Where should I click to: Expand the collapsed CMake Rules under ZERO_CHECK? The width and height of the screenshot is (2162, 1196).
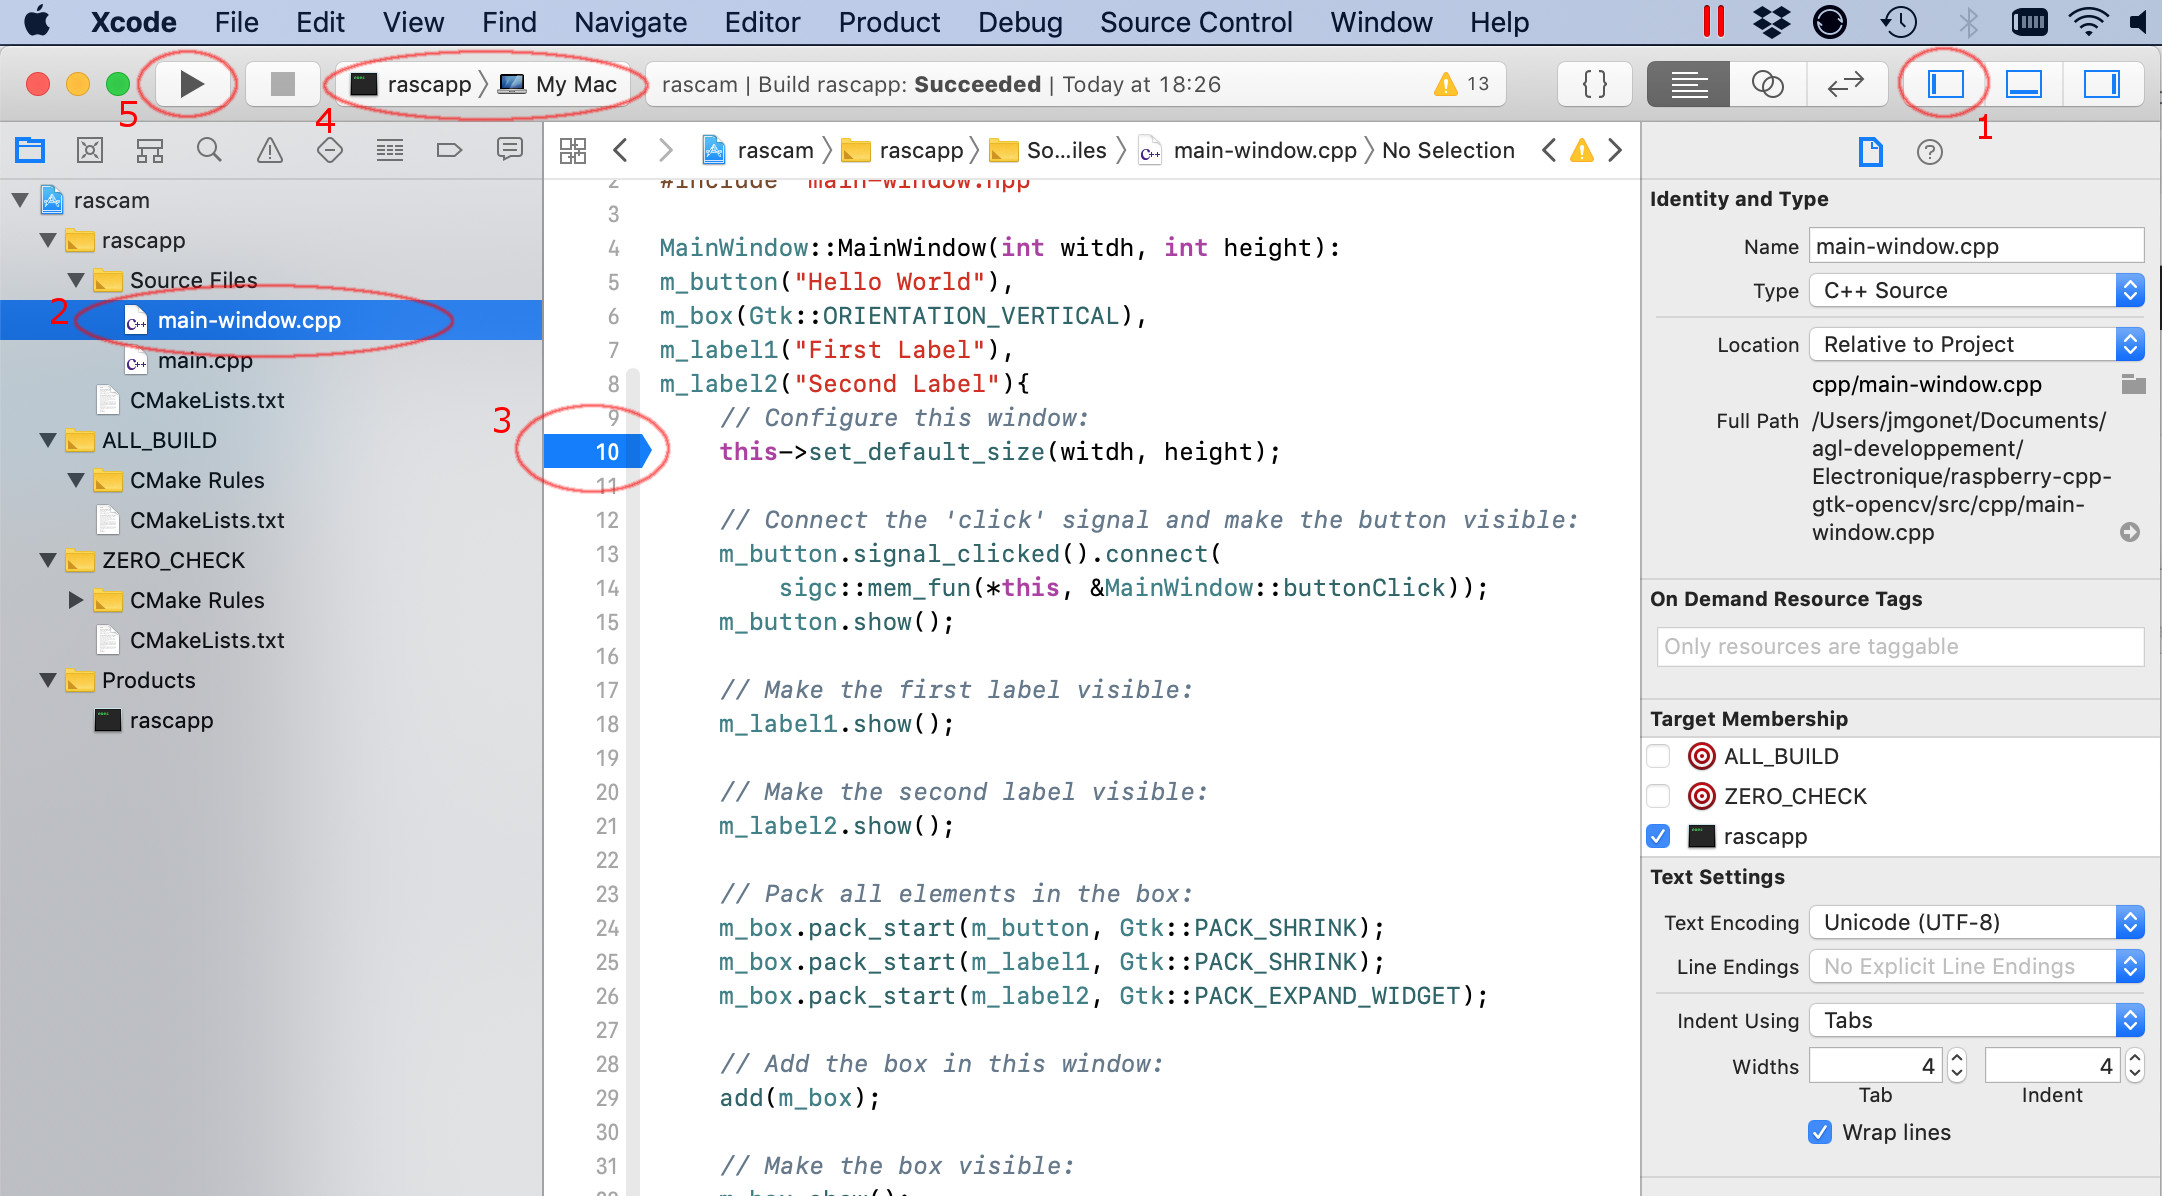(x=75, y=600)
